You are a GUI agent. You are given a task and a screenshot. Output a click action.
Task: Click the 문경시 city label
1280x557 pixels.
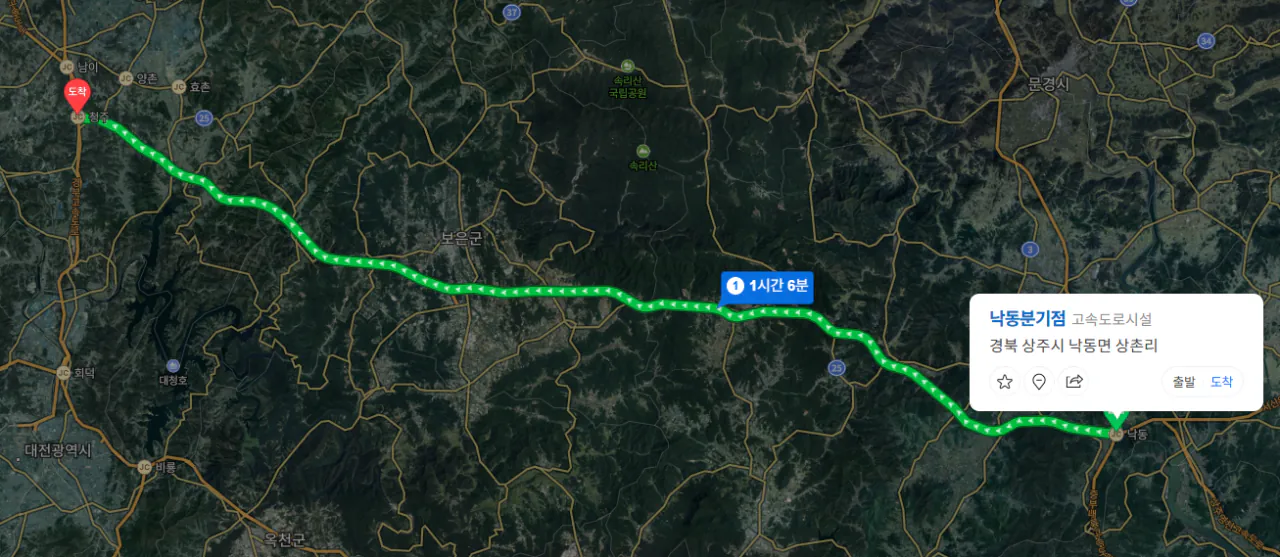click(1048, 85)
